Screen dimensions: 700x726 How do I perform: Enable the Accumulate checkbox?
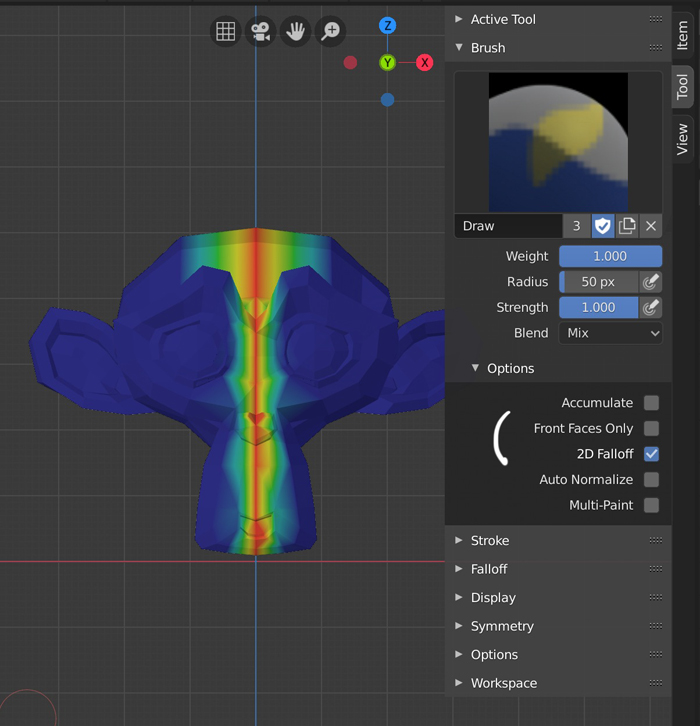(651, 403)
